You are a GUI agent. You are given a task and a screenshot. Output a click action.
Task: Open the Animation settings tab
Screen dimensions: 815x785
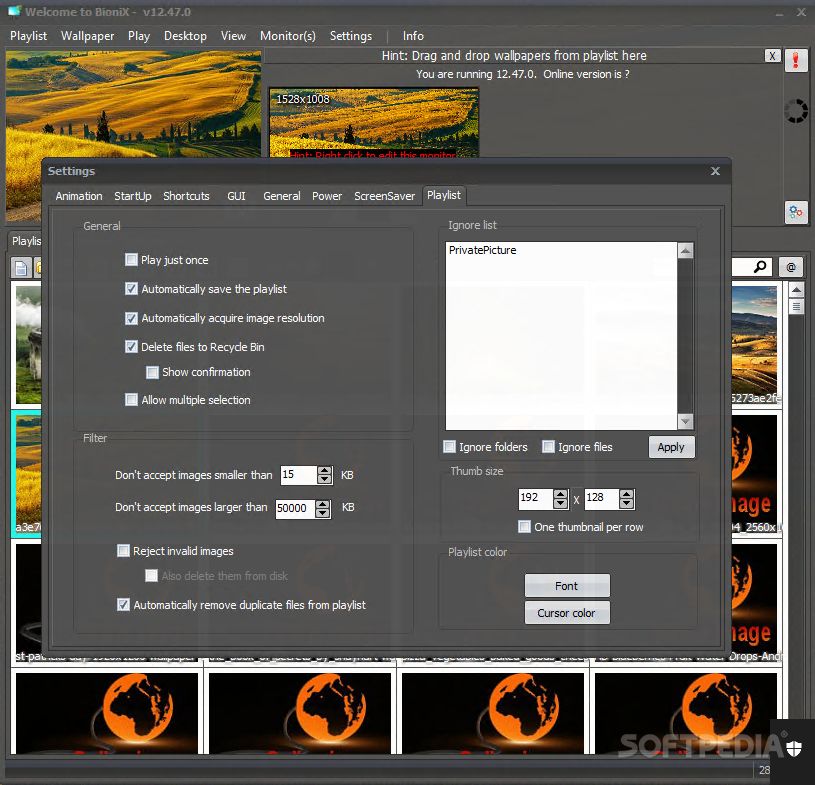(x=79, y=196)
